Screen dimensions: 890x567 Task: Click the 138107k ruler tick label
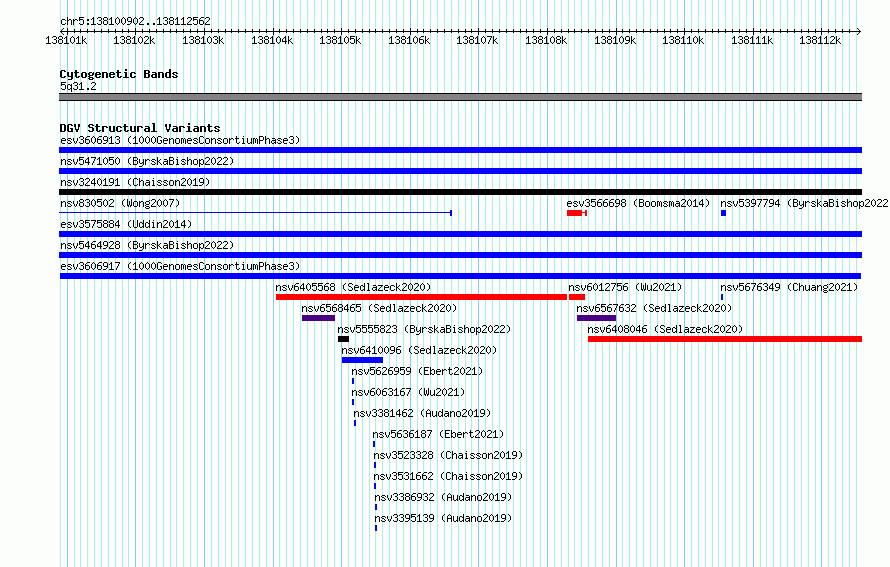click(477, 40)
